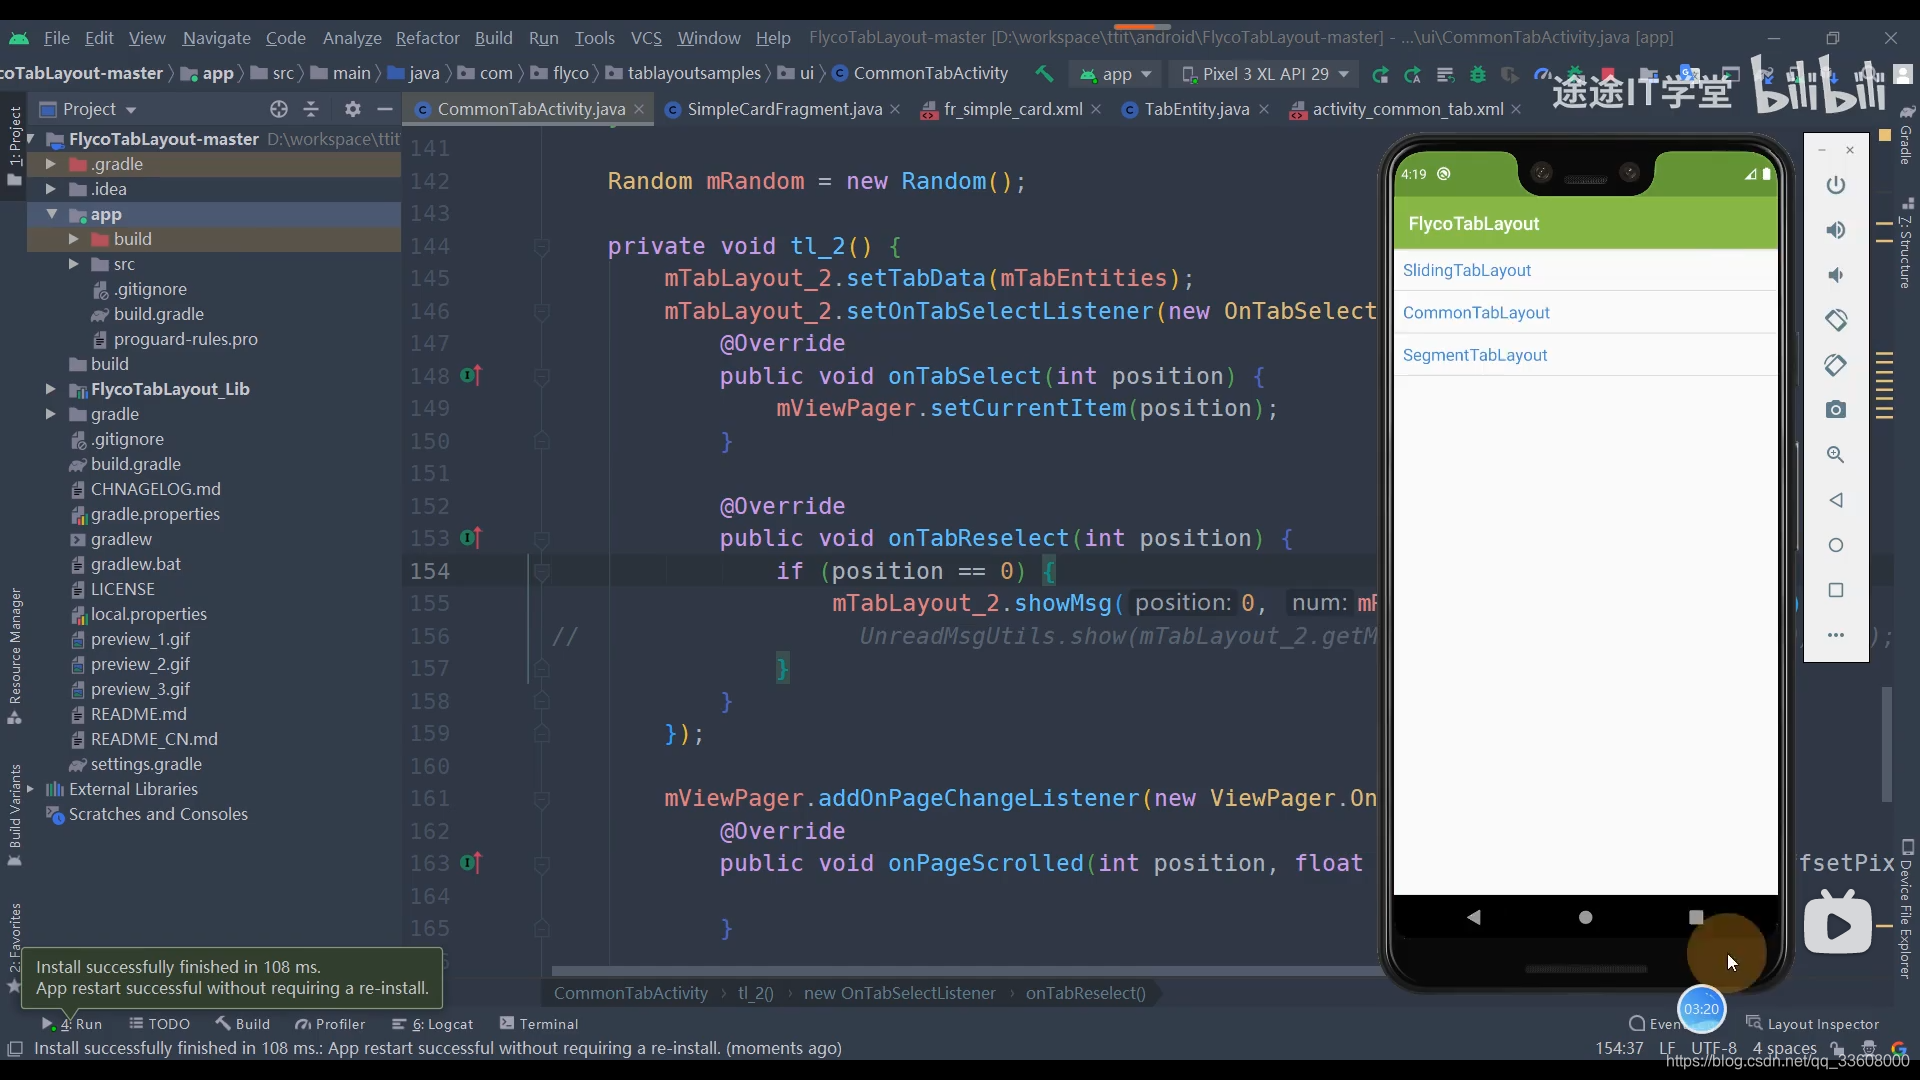Open the File menu

click(57, 38)
